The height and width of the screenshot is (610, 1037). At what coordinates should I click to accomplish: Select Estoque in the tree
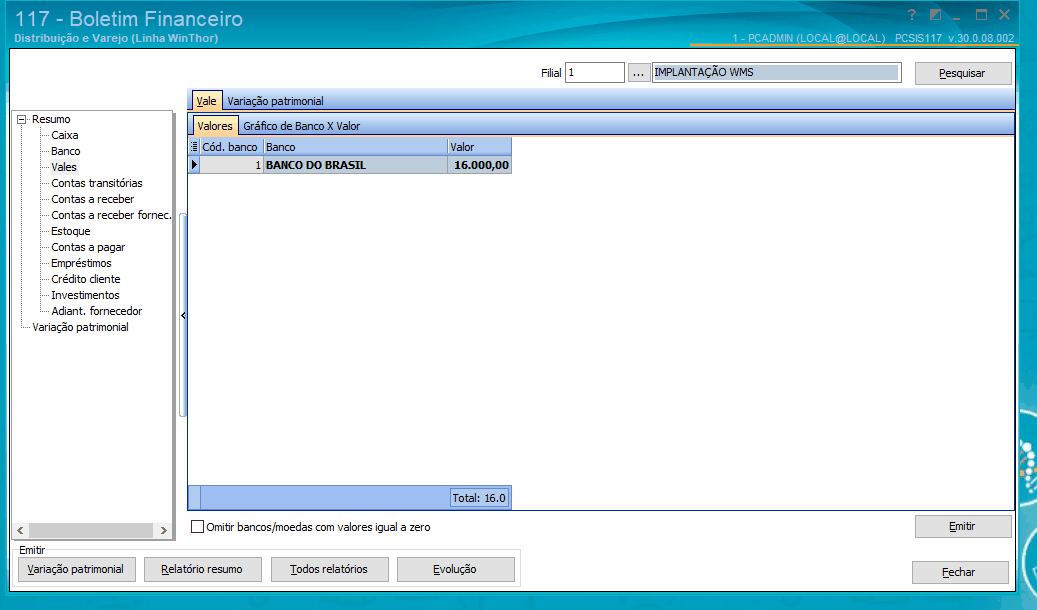click(x=71, y=231)
